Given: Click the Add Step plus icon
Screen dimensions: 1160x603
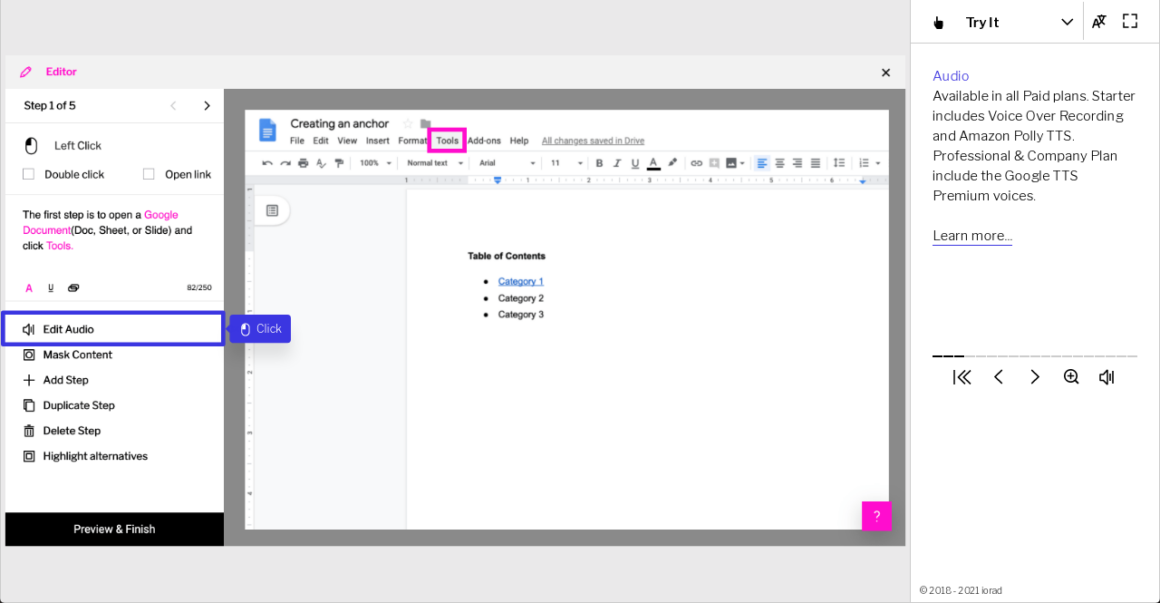Looking at the screenshot, I should 28,380.
